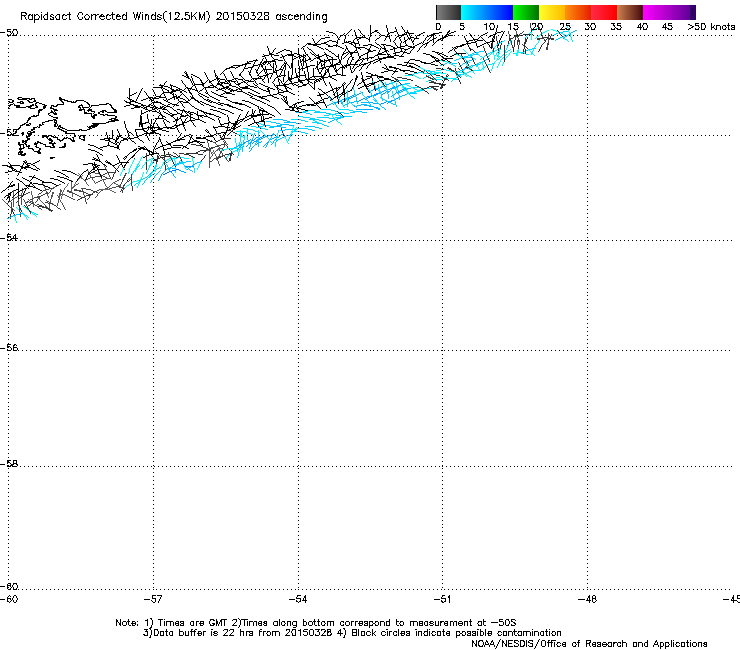Click the 'Rapidscat Corrected Winds(12.5KM)' title text

tap(115, 16)
